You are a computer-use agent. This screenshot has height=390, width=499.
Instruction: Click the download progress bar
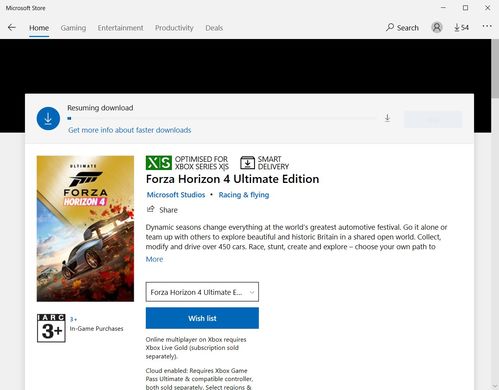[x=222, y=118]
